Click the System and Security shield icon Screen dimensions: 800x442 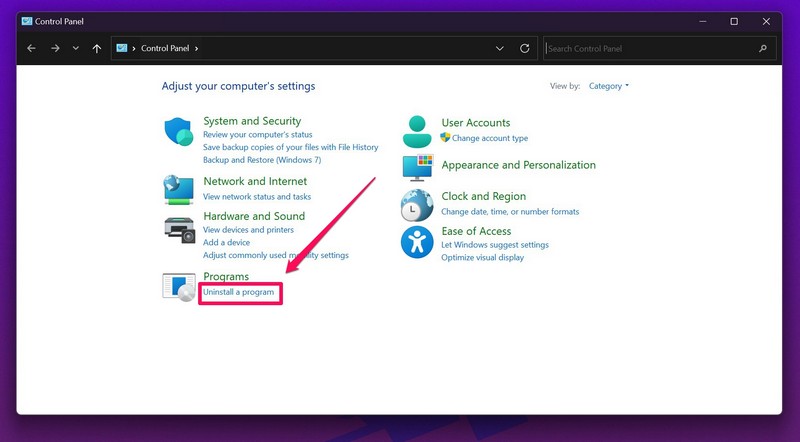pyautogui.click(x=179, y=133)
